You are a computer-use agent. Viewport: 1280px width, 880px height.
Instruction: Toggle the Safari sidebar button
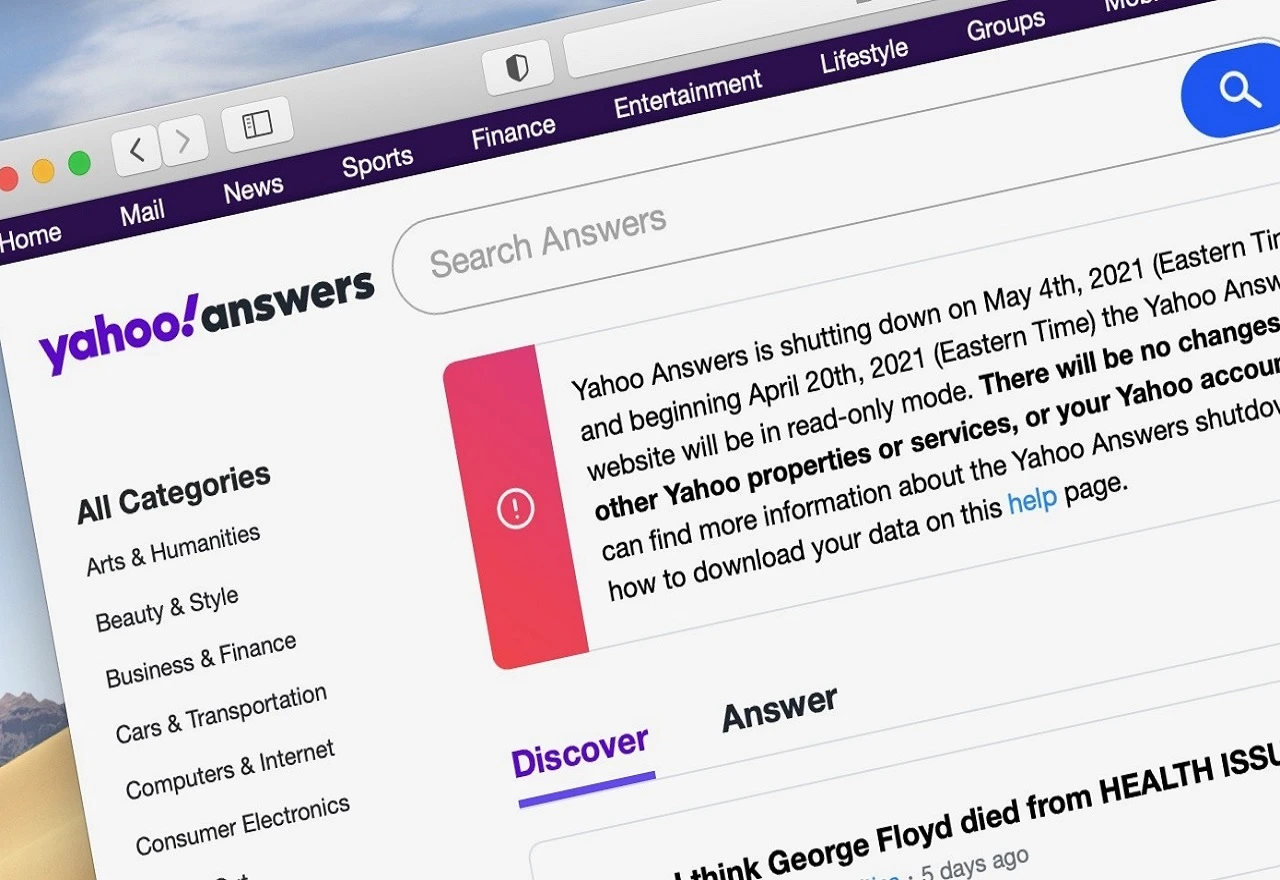tap(257, 123)
